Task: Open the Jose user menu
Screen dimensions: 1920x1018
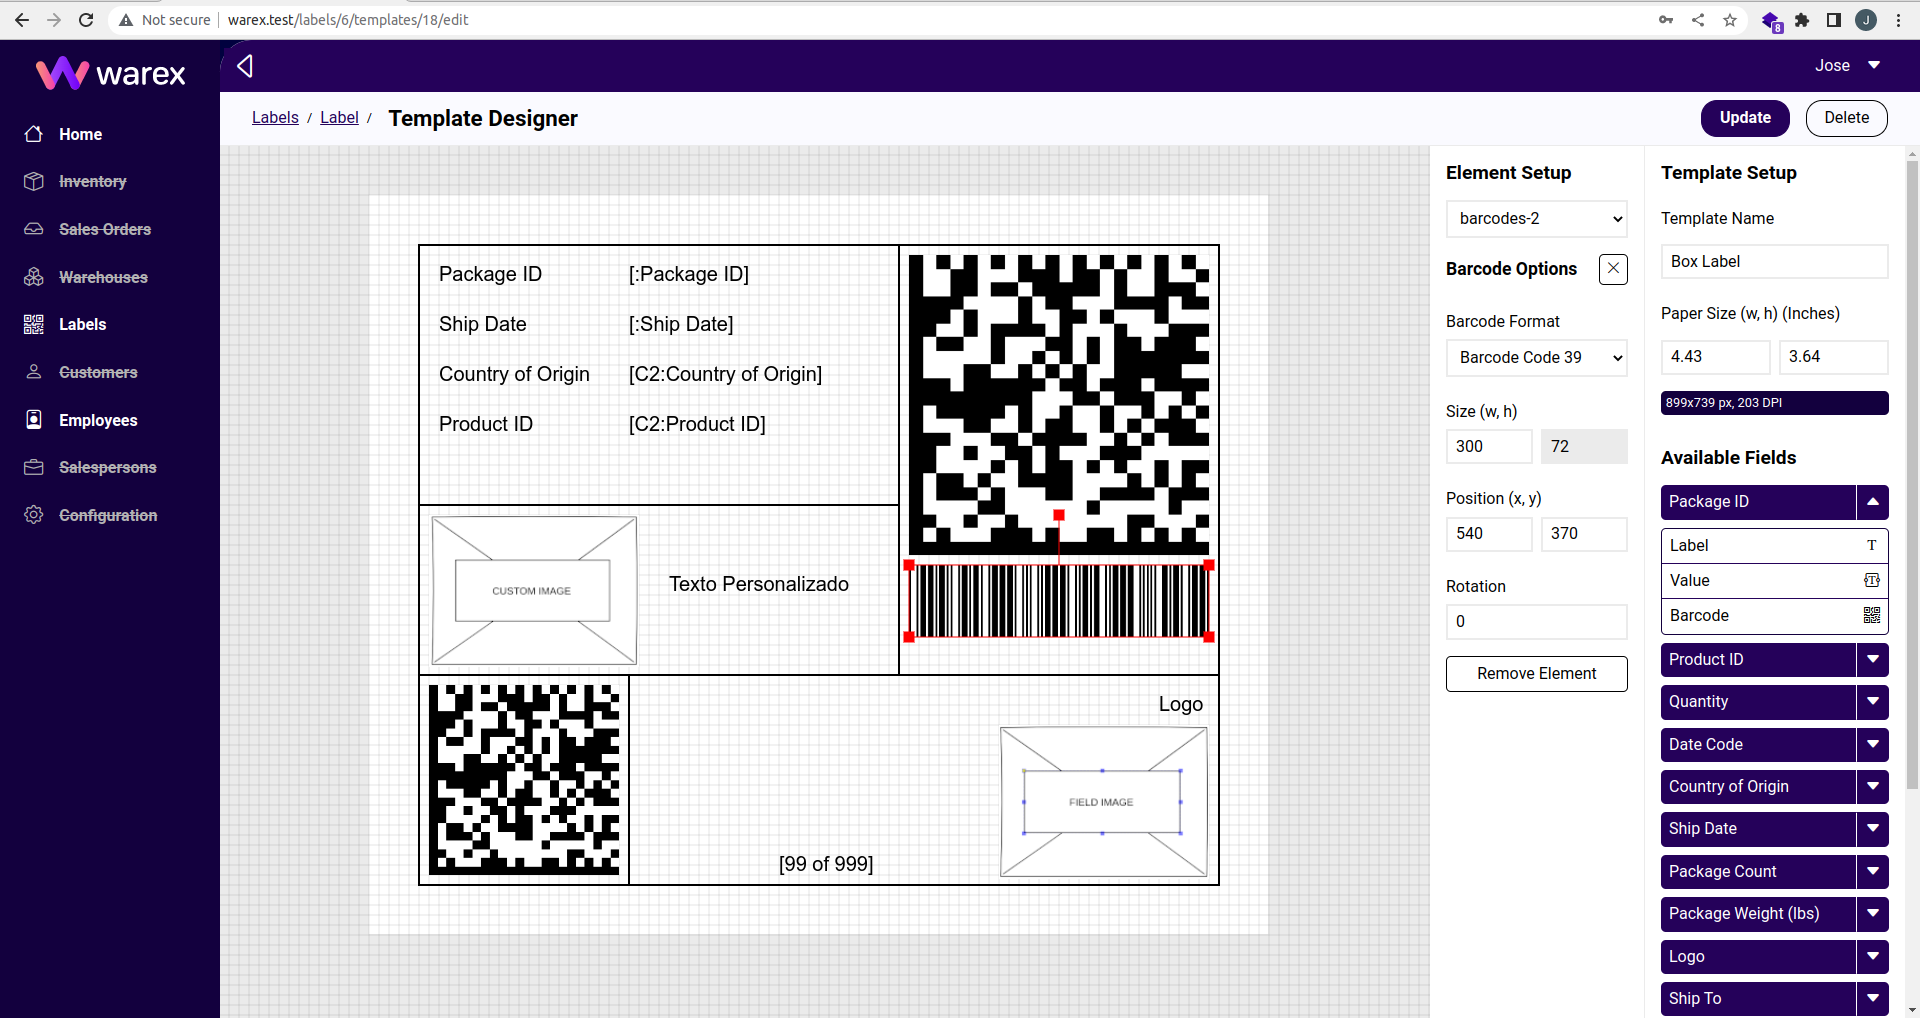Action: (1847, 66)
